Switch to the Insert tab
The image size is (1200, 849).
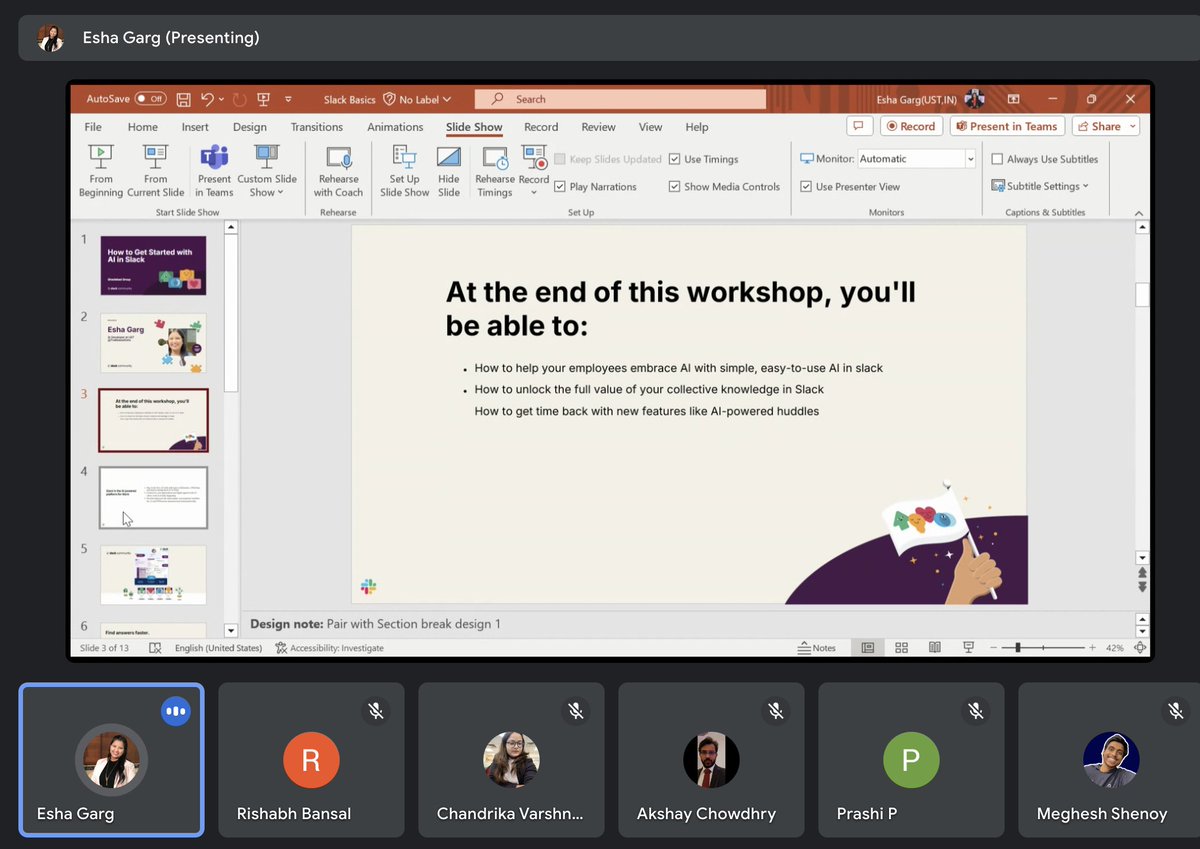(x=195, y=127)
